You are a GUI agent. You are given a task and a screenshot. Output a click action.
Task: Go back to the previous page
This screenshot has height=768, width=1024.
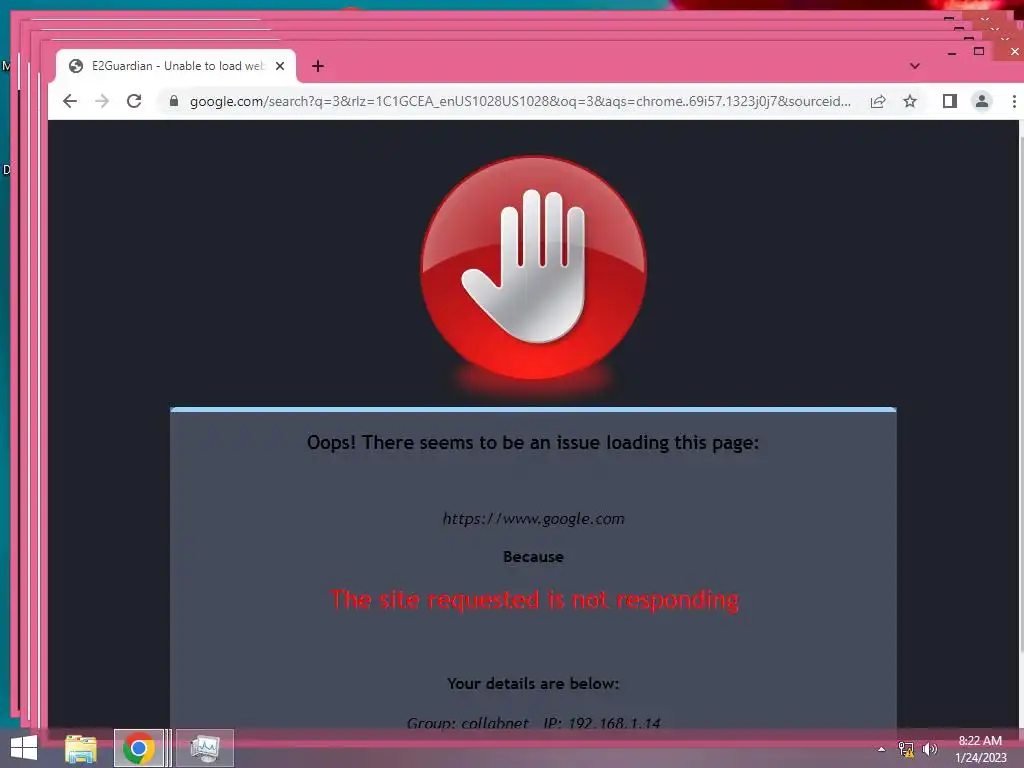click(x=70, y=101)
